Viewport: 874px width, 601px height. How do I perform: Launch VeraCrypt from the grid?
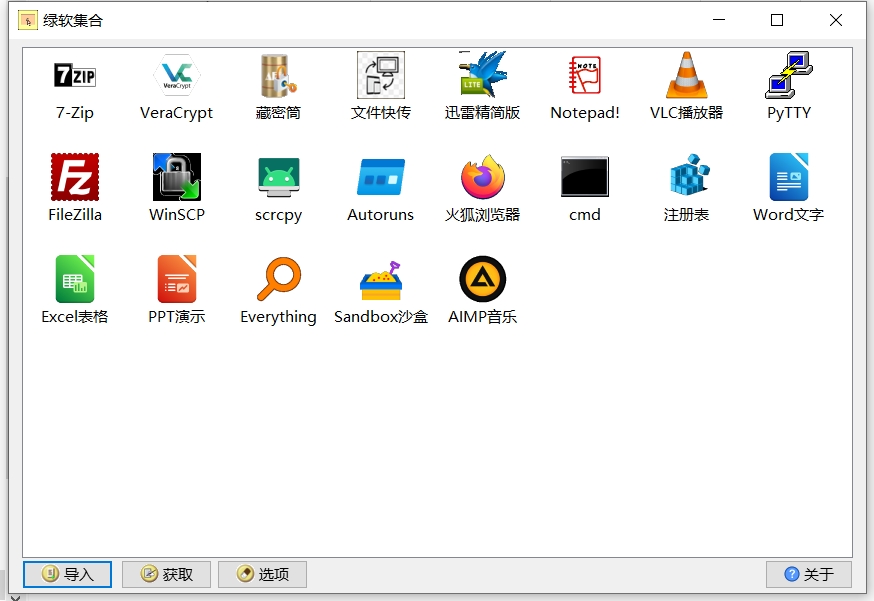pyautogui.click(x=177, y=75)
